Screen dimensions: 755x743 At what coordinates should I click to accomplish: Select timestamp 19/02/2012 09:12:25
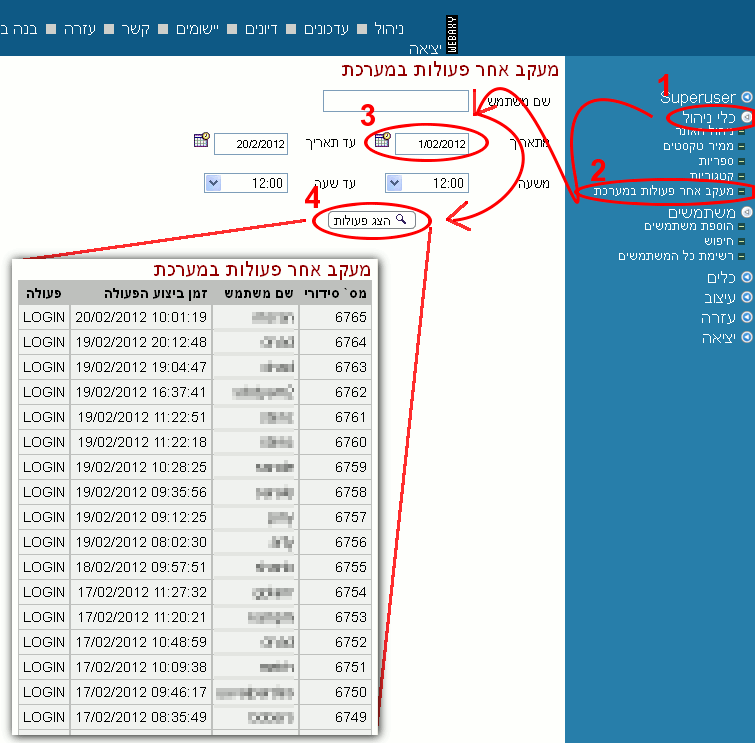click(141, 517)
